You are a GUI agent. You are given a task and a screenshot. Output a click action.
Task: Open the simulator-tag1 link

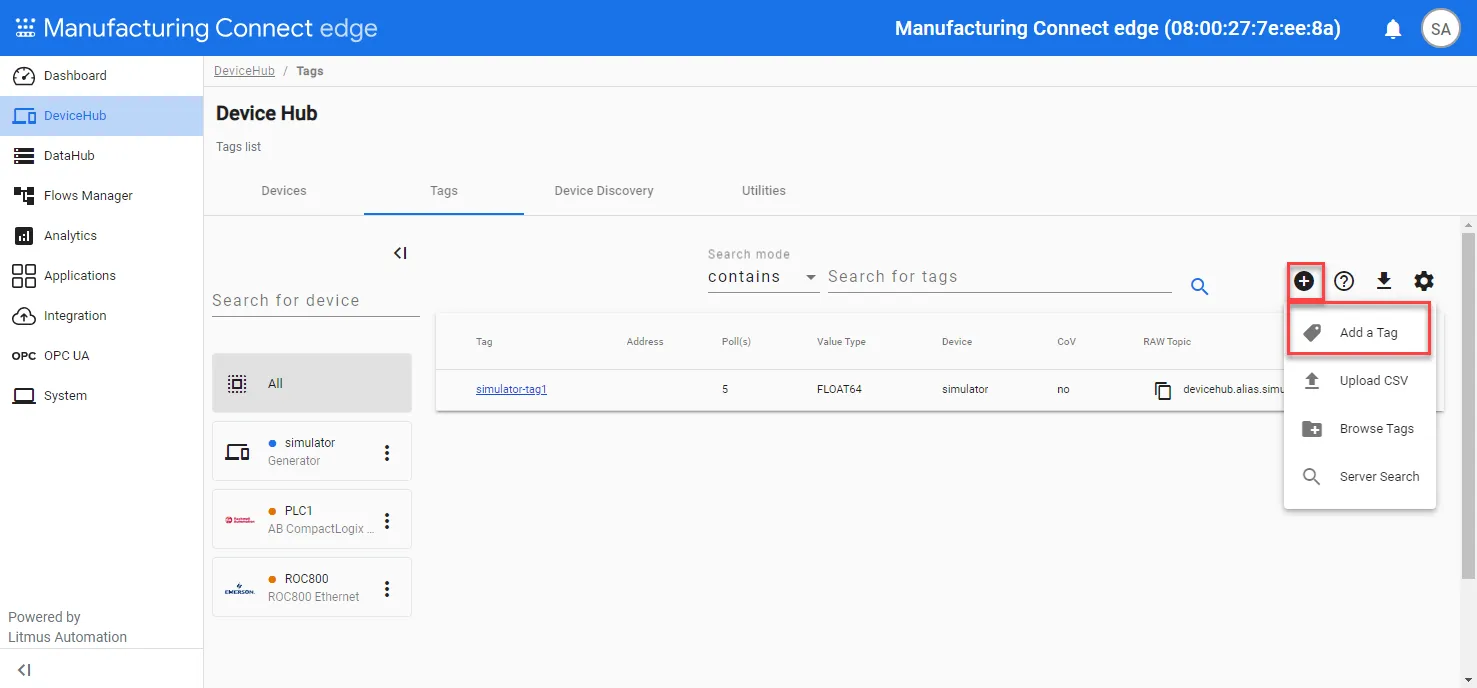[511, 389]
